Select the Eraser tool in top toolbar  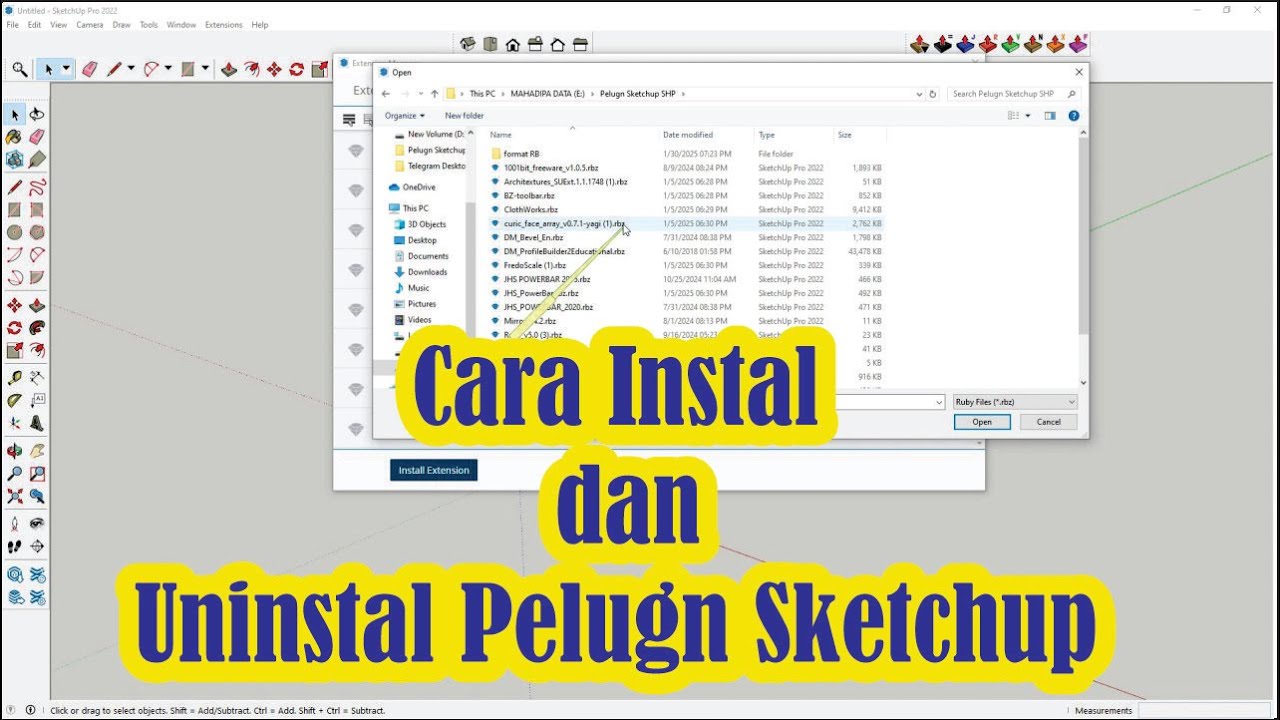coord(89,69)
